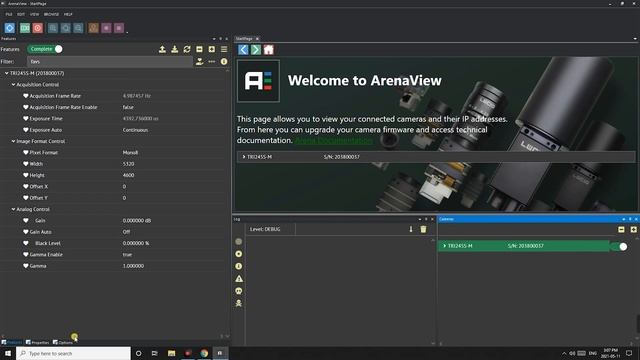Collapse the Analog Control group
The image size is (640, 360).
(13, 209)
